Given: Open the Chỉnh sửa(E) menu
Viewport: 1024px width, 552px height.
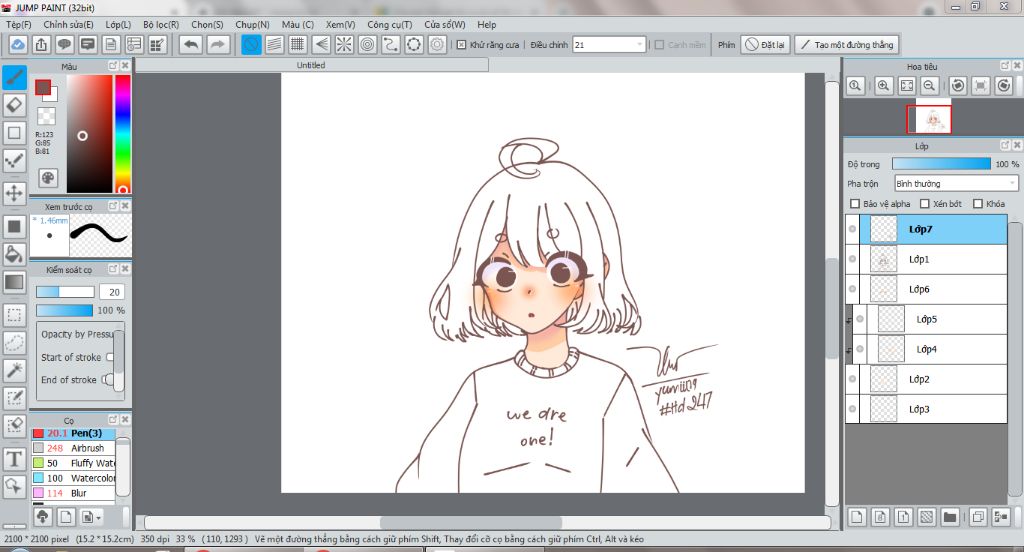Looking at the screenshot, I should tap(69, 24).
